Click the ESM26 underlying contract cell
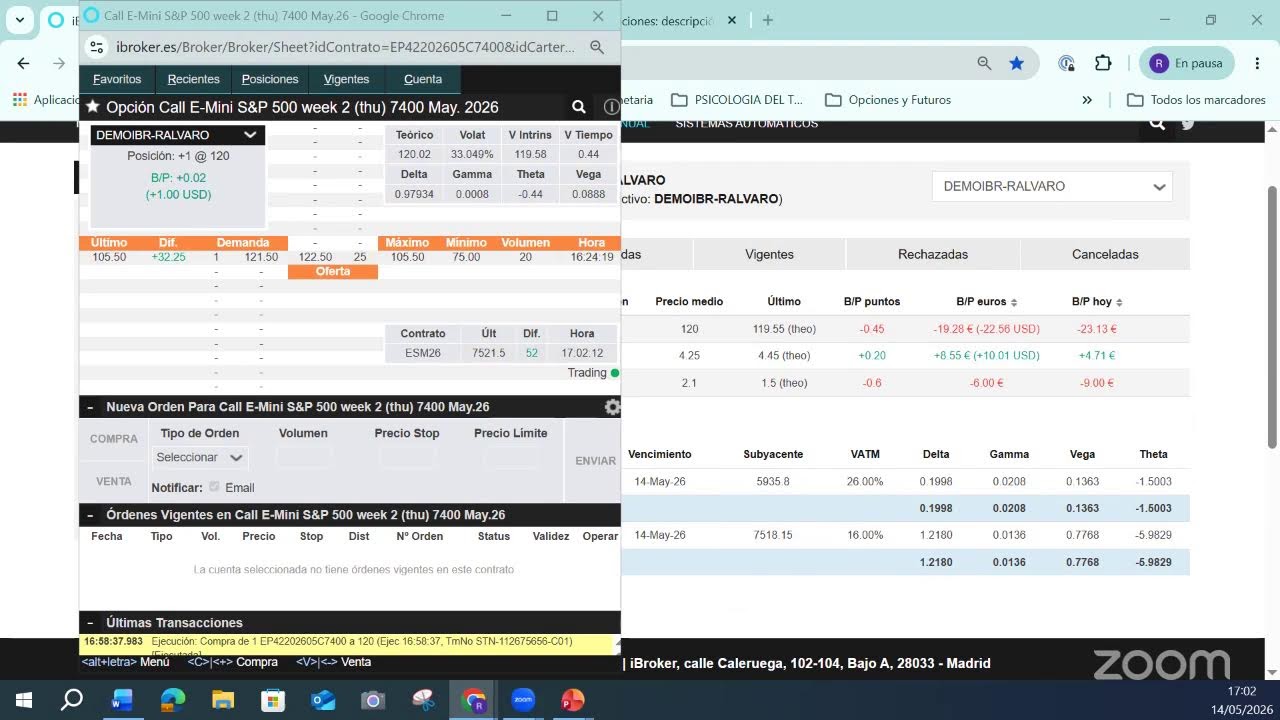This screenshot has height=720, width=1280. coord(423,353)
